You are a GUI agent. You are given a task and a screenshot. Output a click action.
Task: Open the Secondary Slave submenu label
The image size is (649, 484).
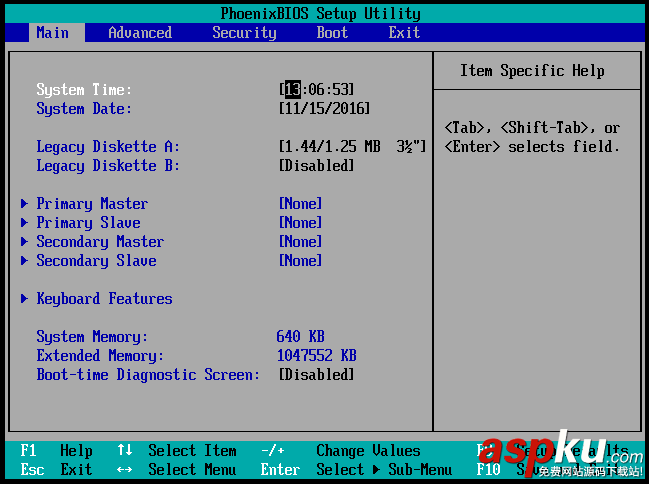96,261
